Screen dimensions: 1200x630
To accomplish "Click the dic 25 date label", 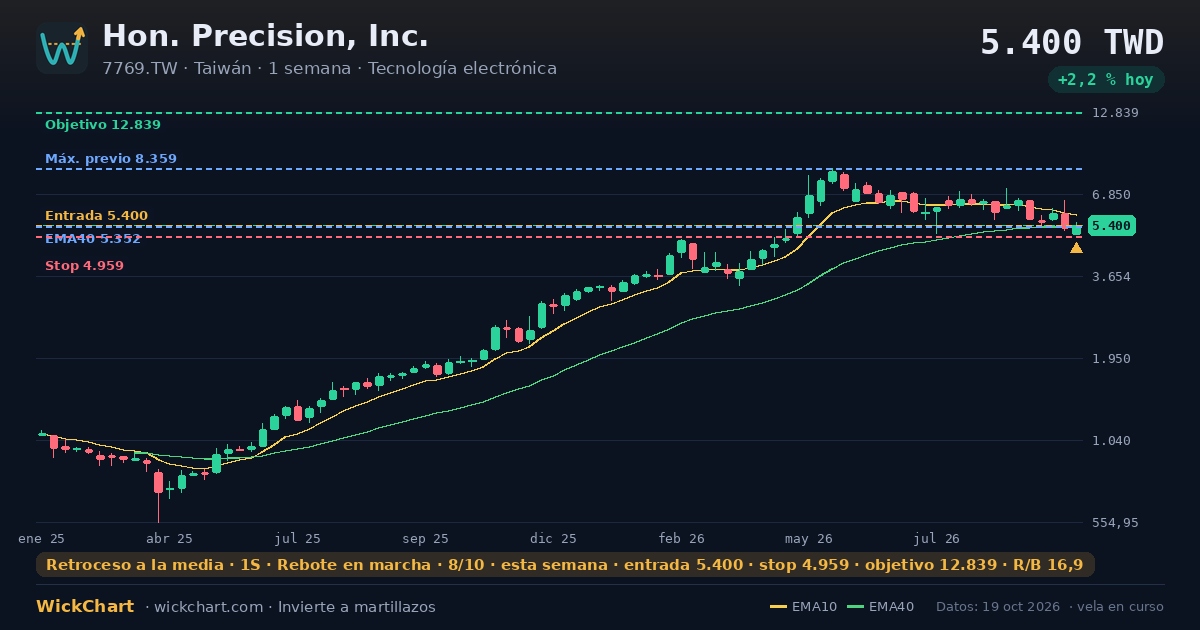I will [x=553, y=538].
